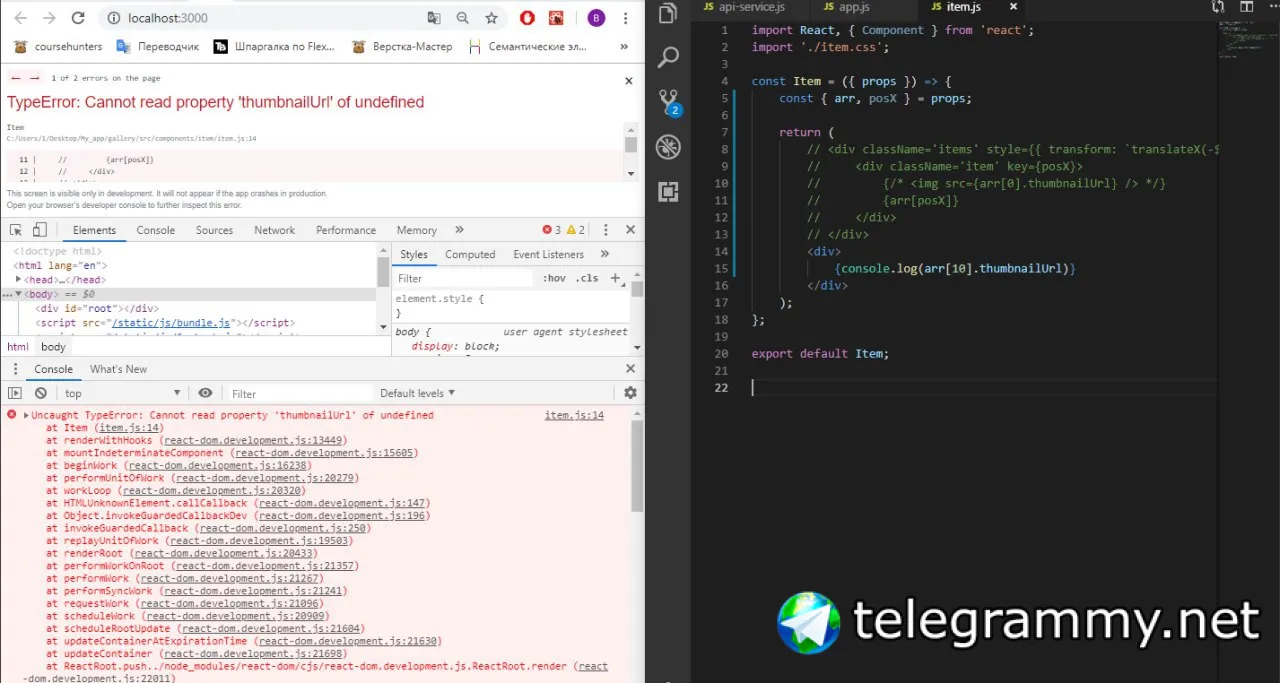Select the Styles tab

(x=414, y=254)
